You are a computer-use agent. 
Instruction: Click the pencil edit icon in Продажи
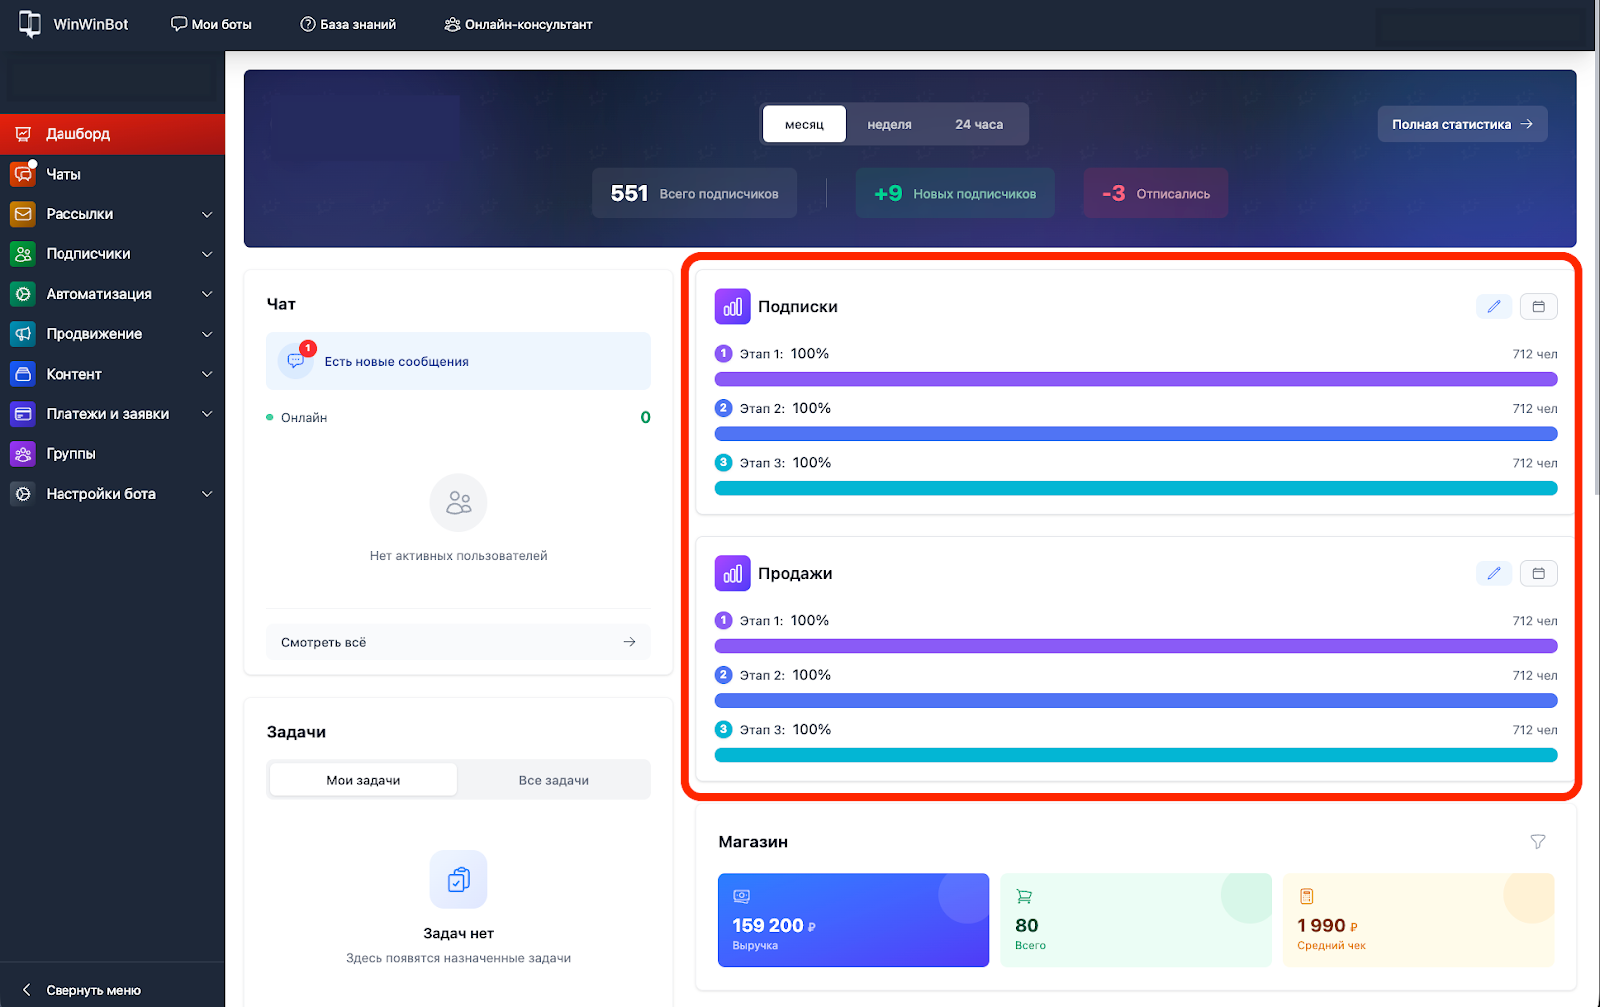coord(1493,574)
